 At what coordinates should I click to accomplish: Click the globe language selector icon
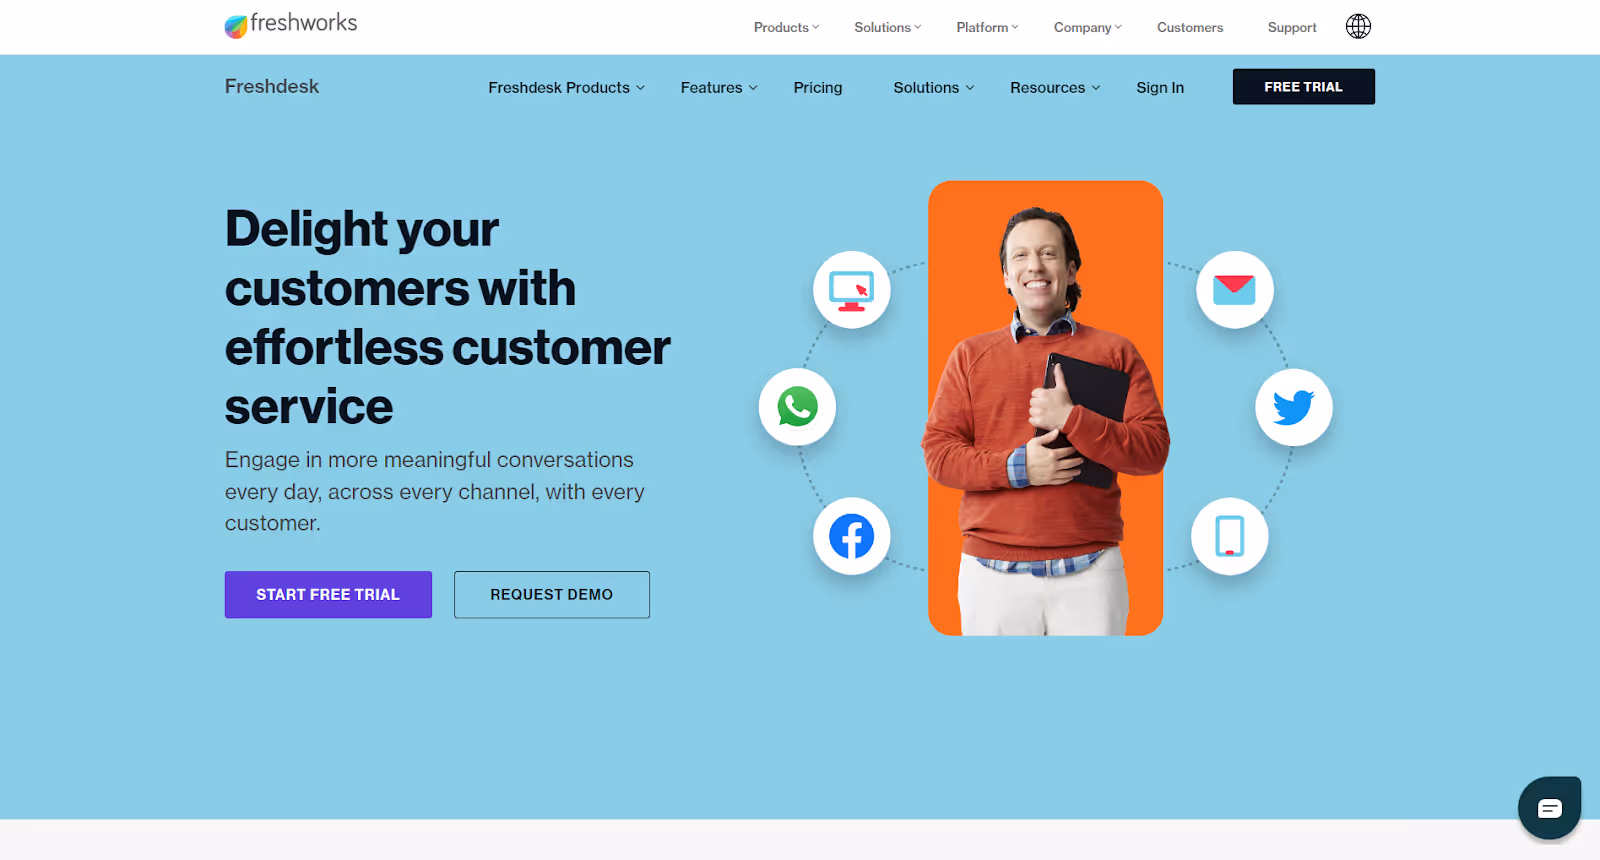(1358, 27)
